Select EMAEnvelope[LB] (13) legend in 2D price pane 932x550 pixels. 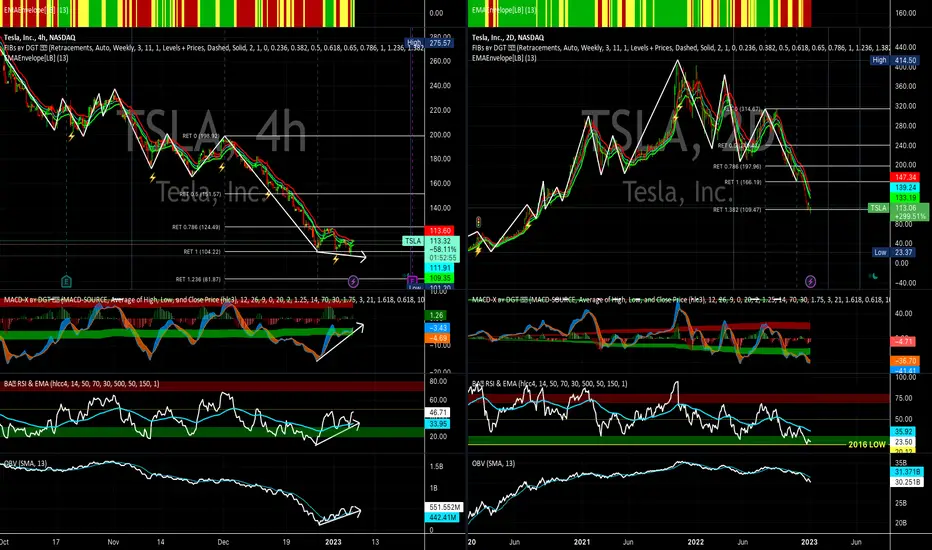point(504,58)
